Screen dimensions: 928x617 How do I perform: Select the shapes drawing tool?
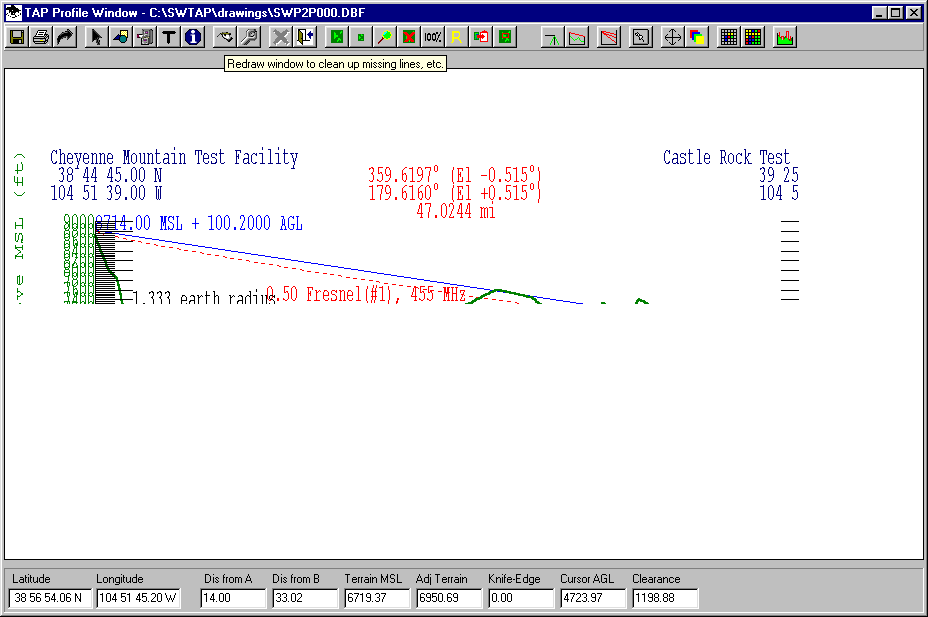121,37
